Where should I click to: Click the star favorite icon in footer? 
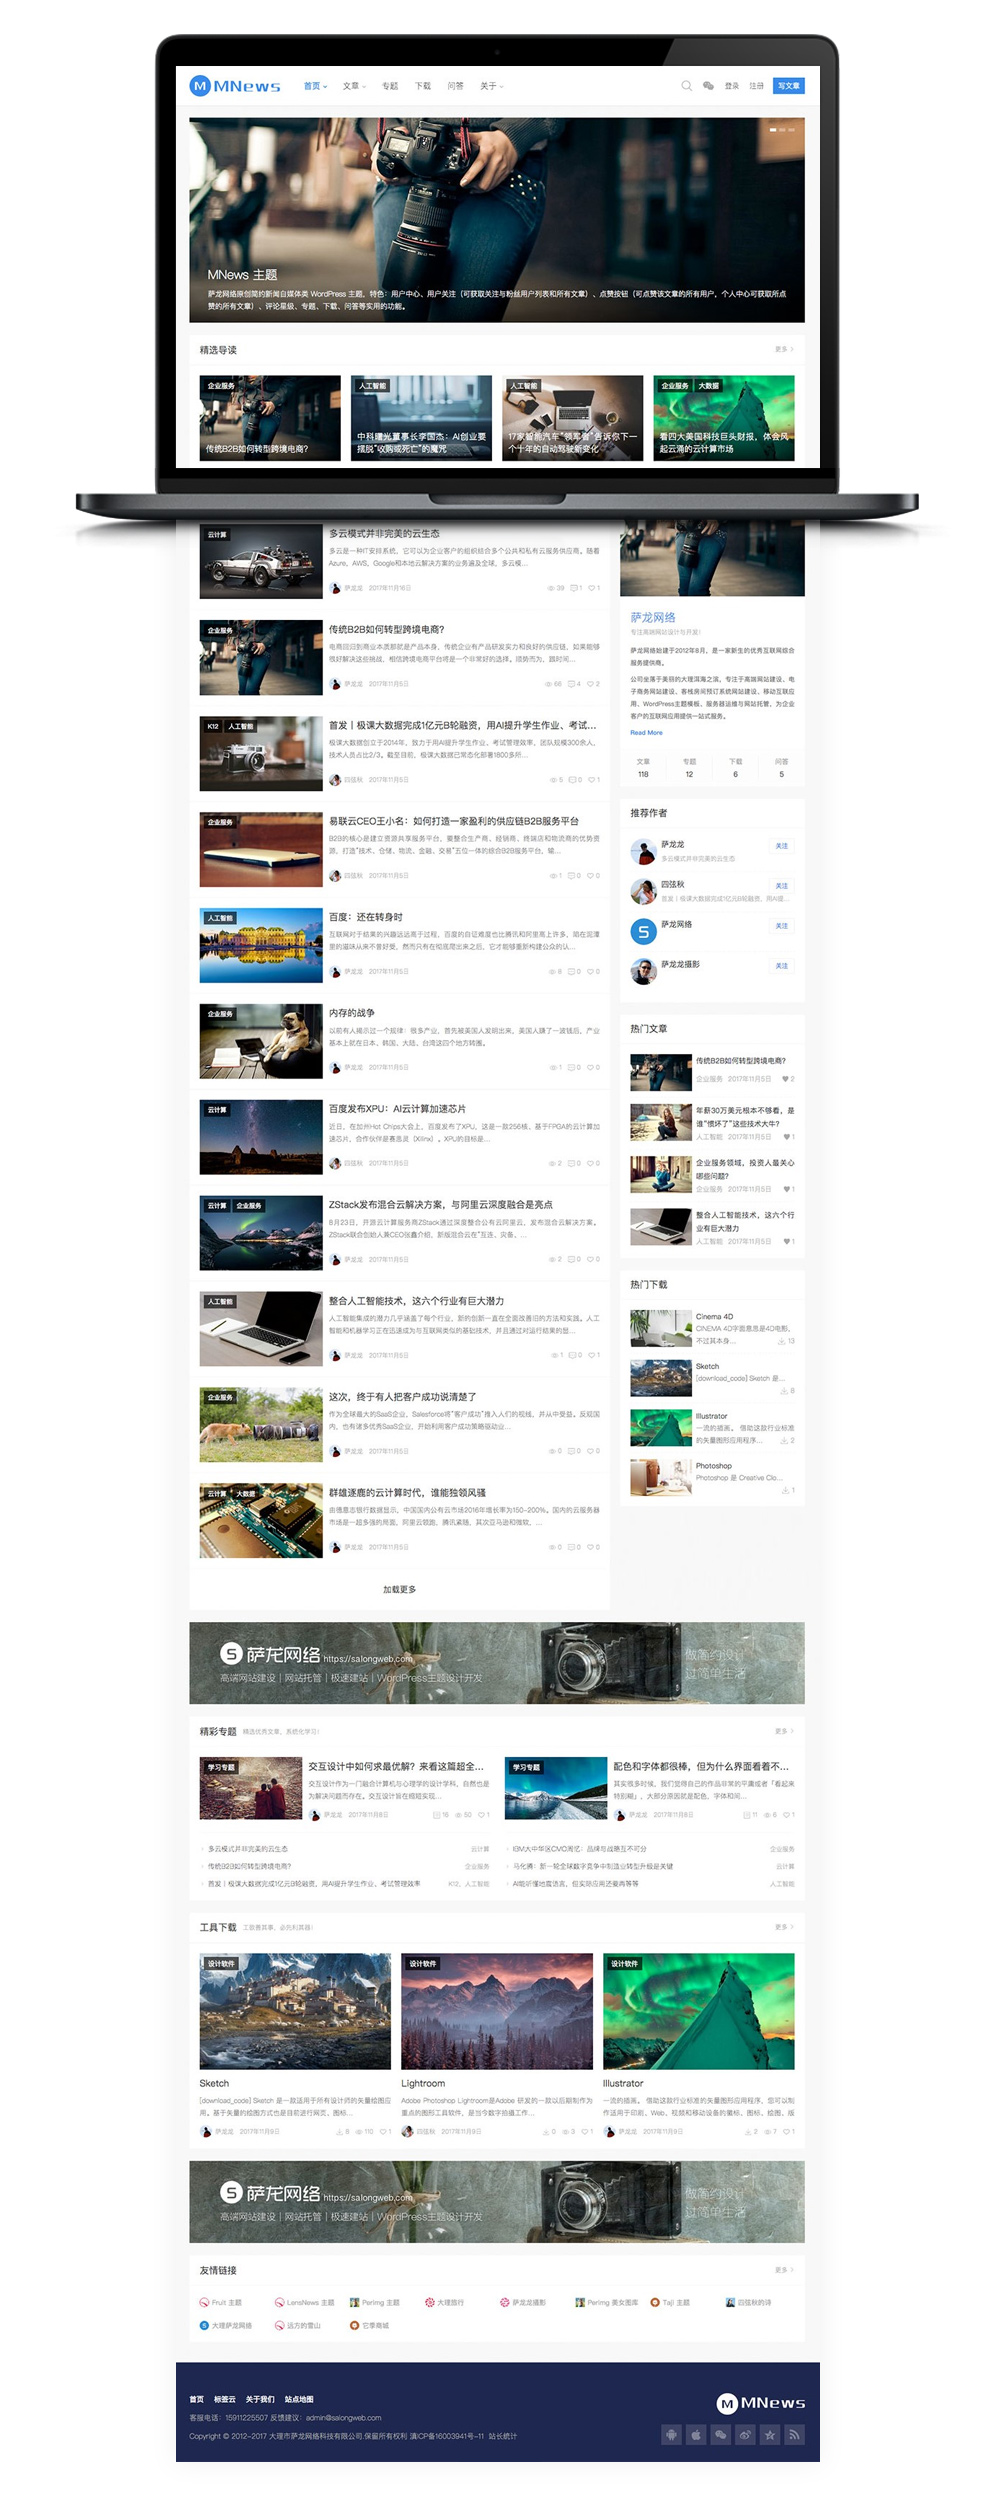click(x=770, y=2434)
